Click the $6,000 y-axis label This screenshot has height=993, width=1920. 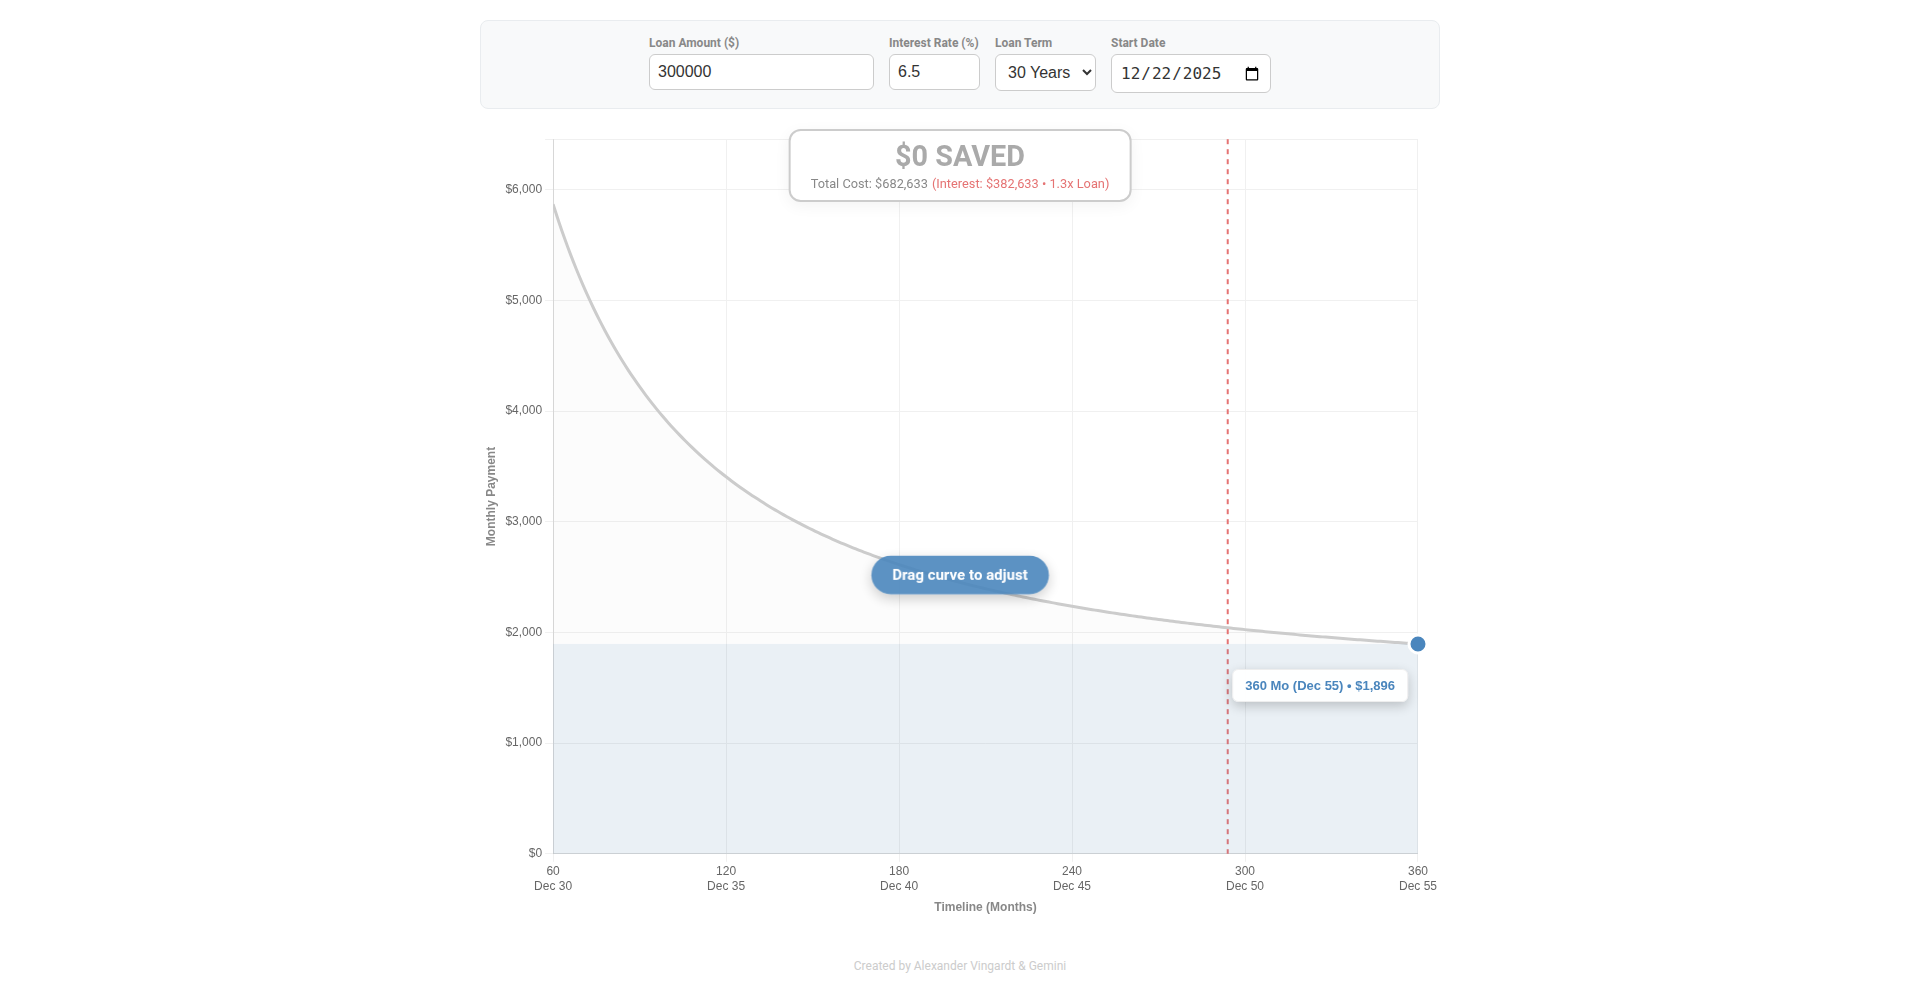tap(523, 189)
